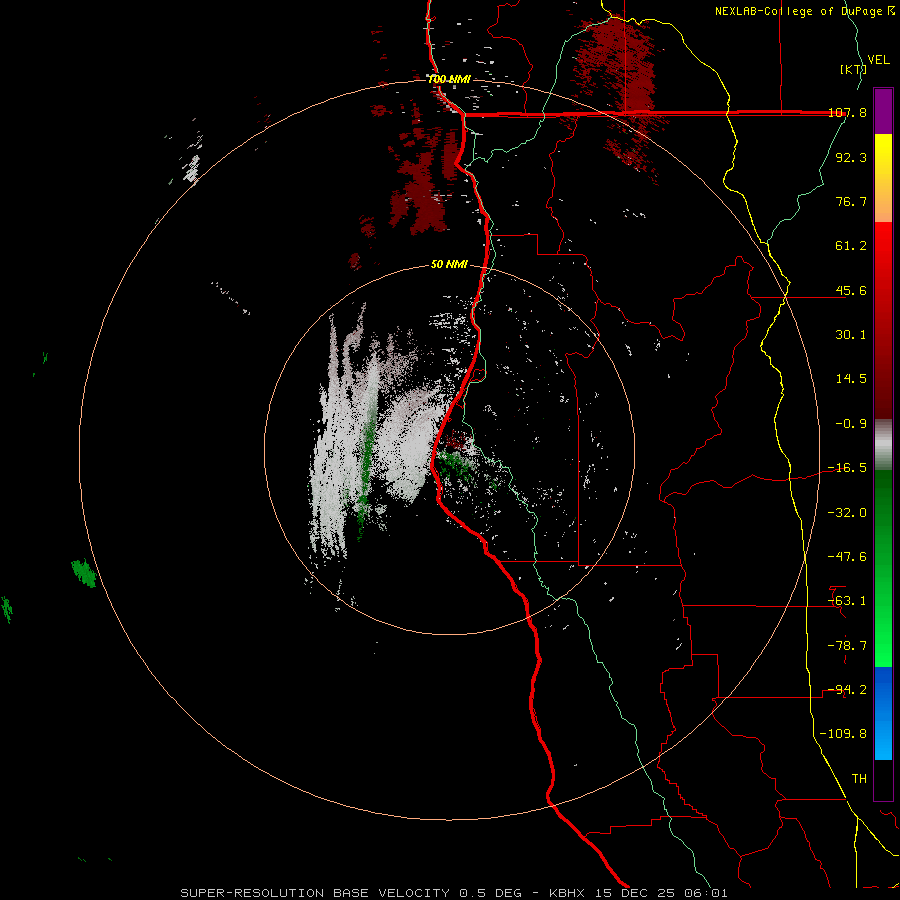This screenshot has height=900, width=900.
Task: Select the -78.7 scale value
Action: tap(847, 646)
